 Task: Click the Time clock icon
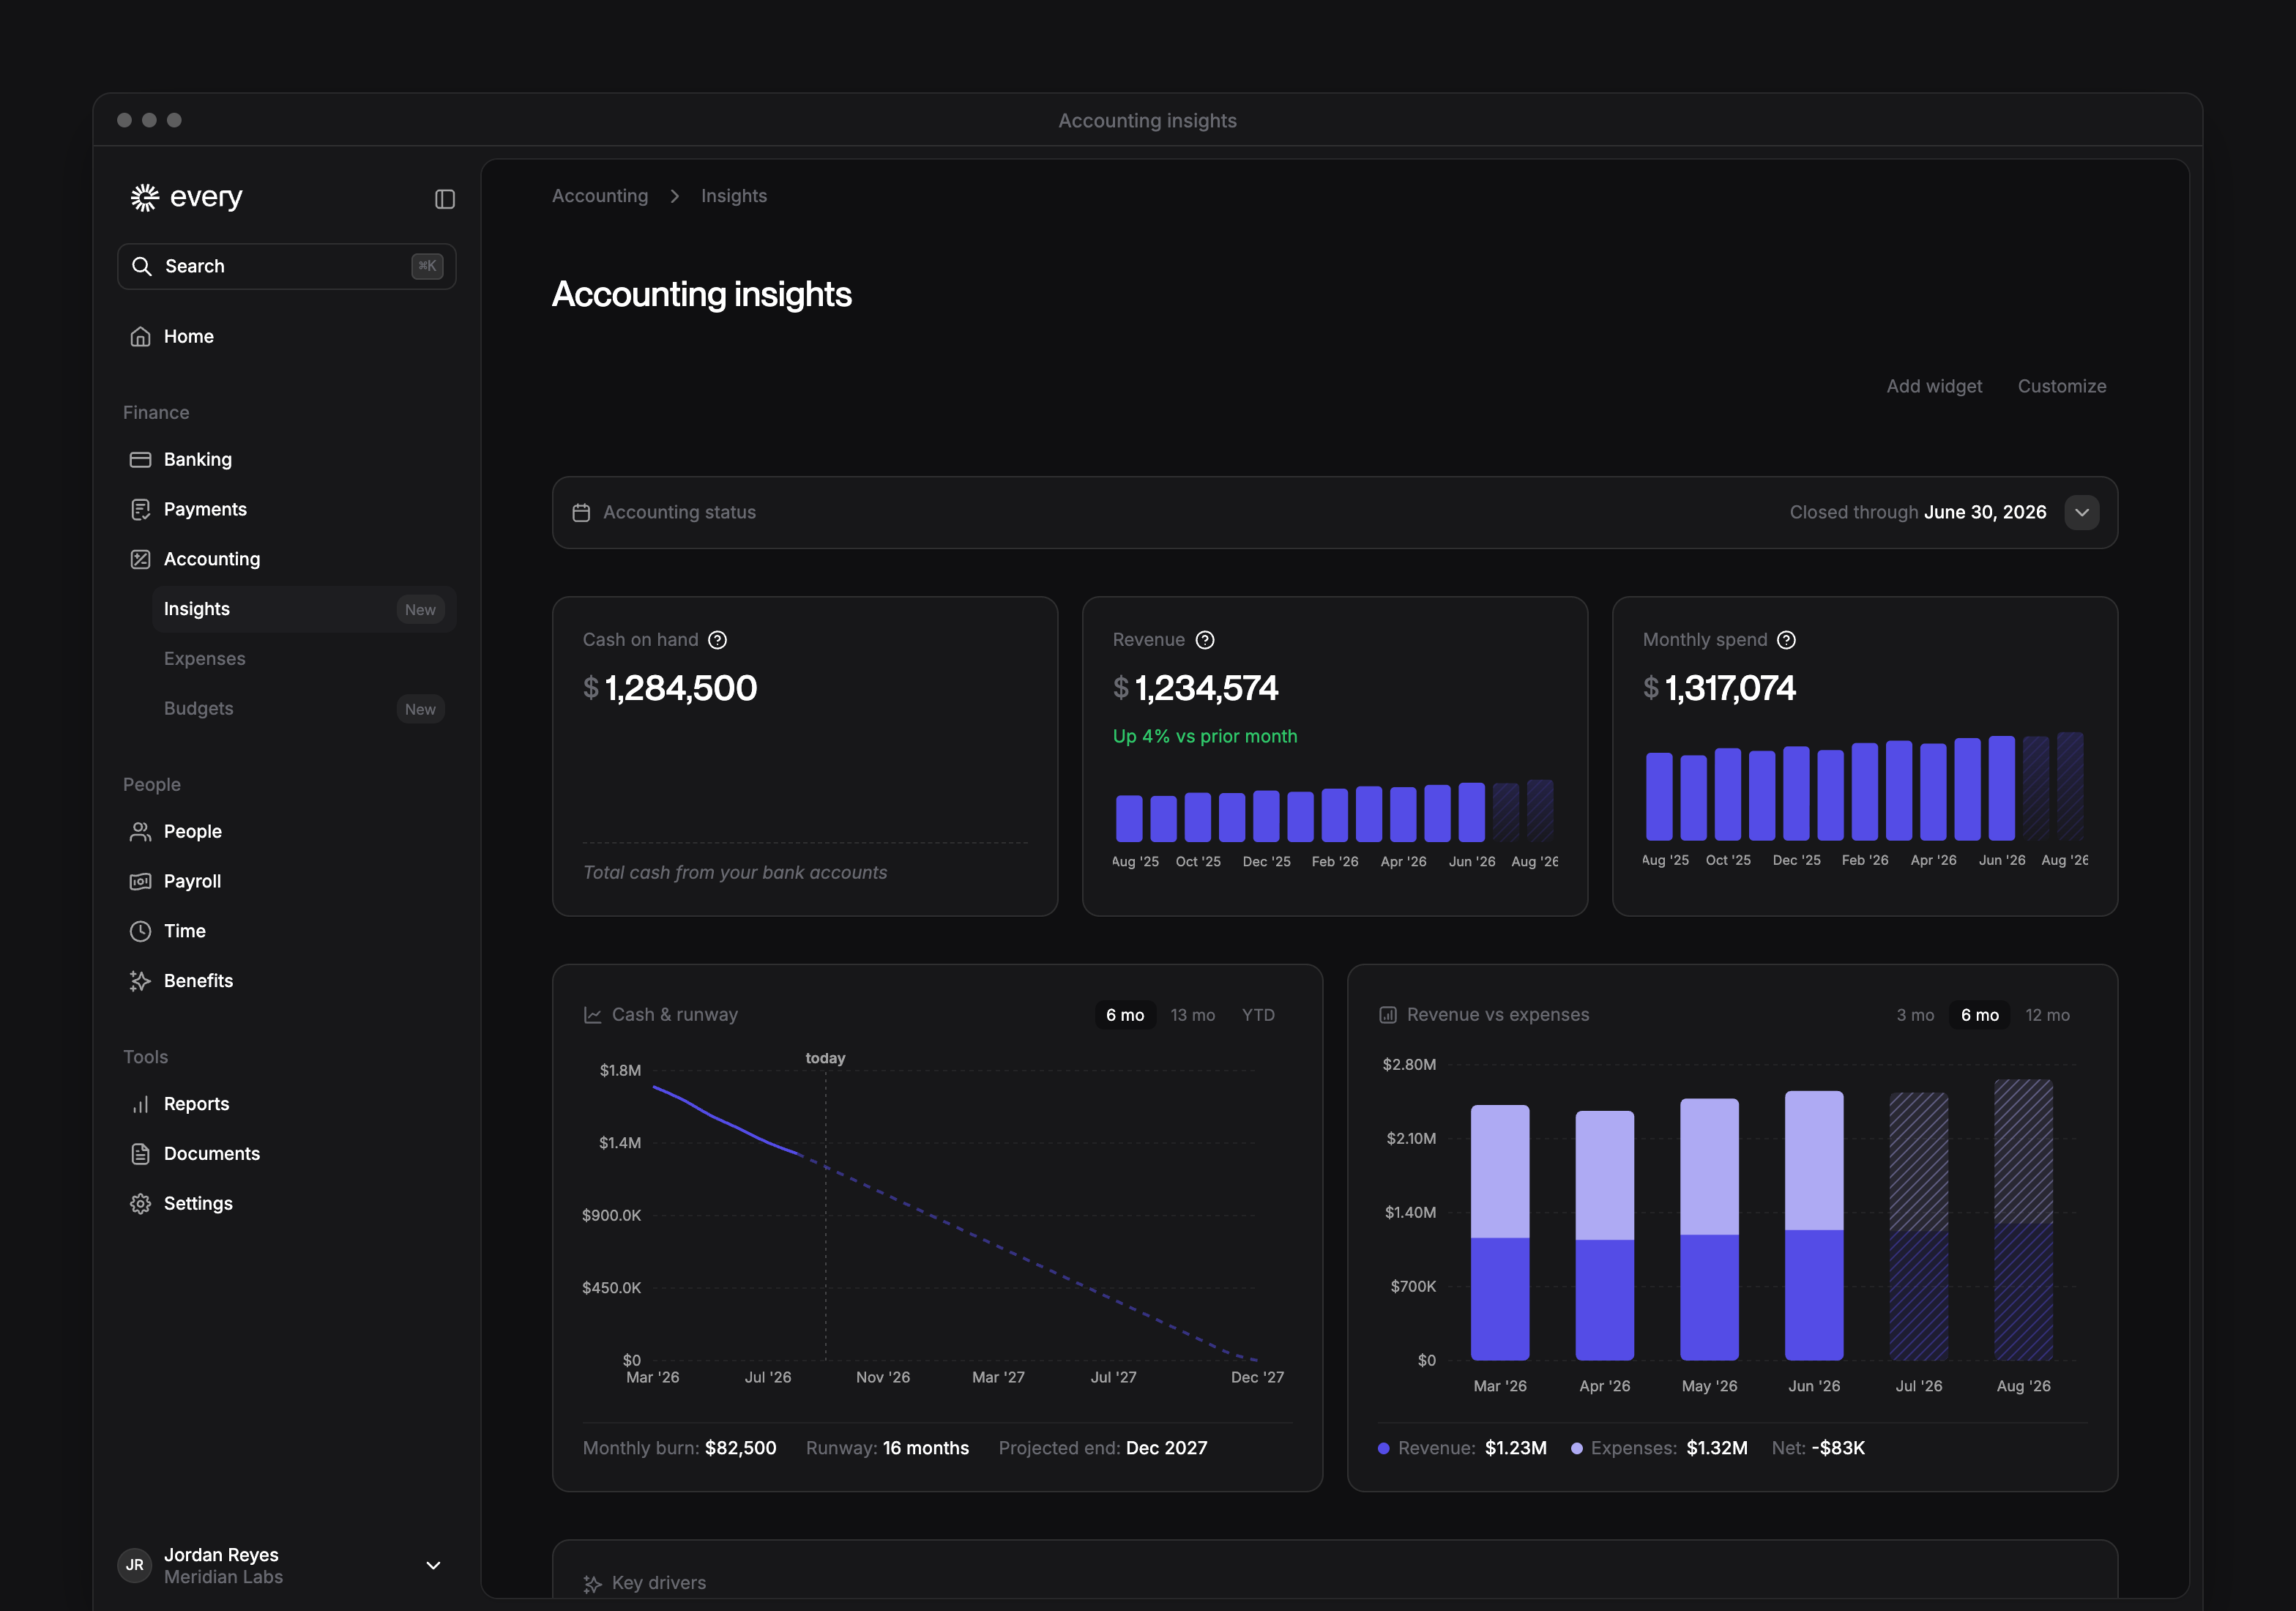(140, 932)
